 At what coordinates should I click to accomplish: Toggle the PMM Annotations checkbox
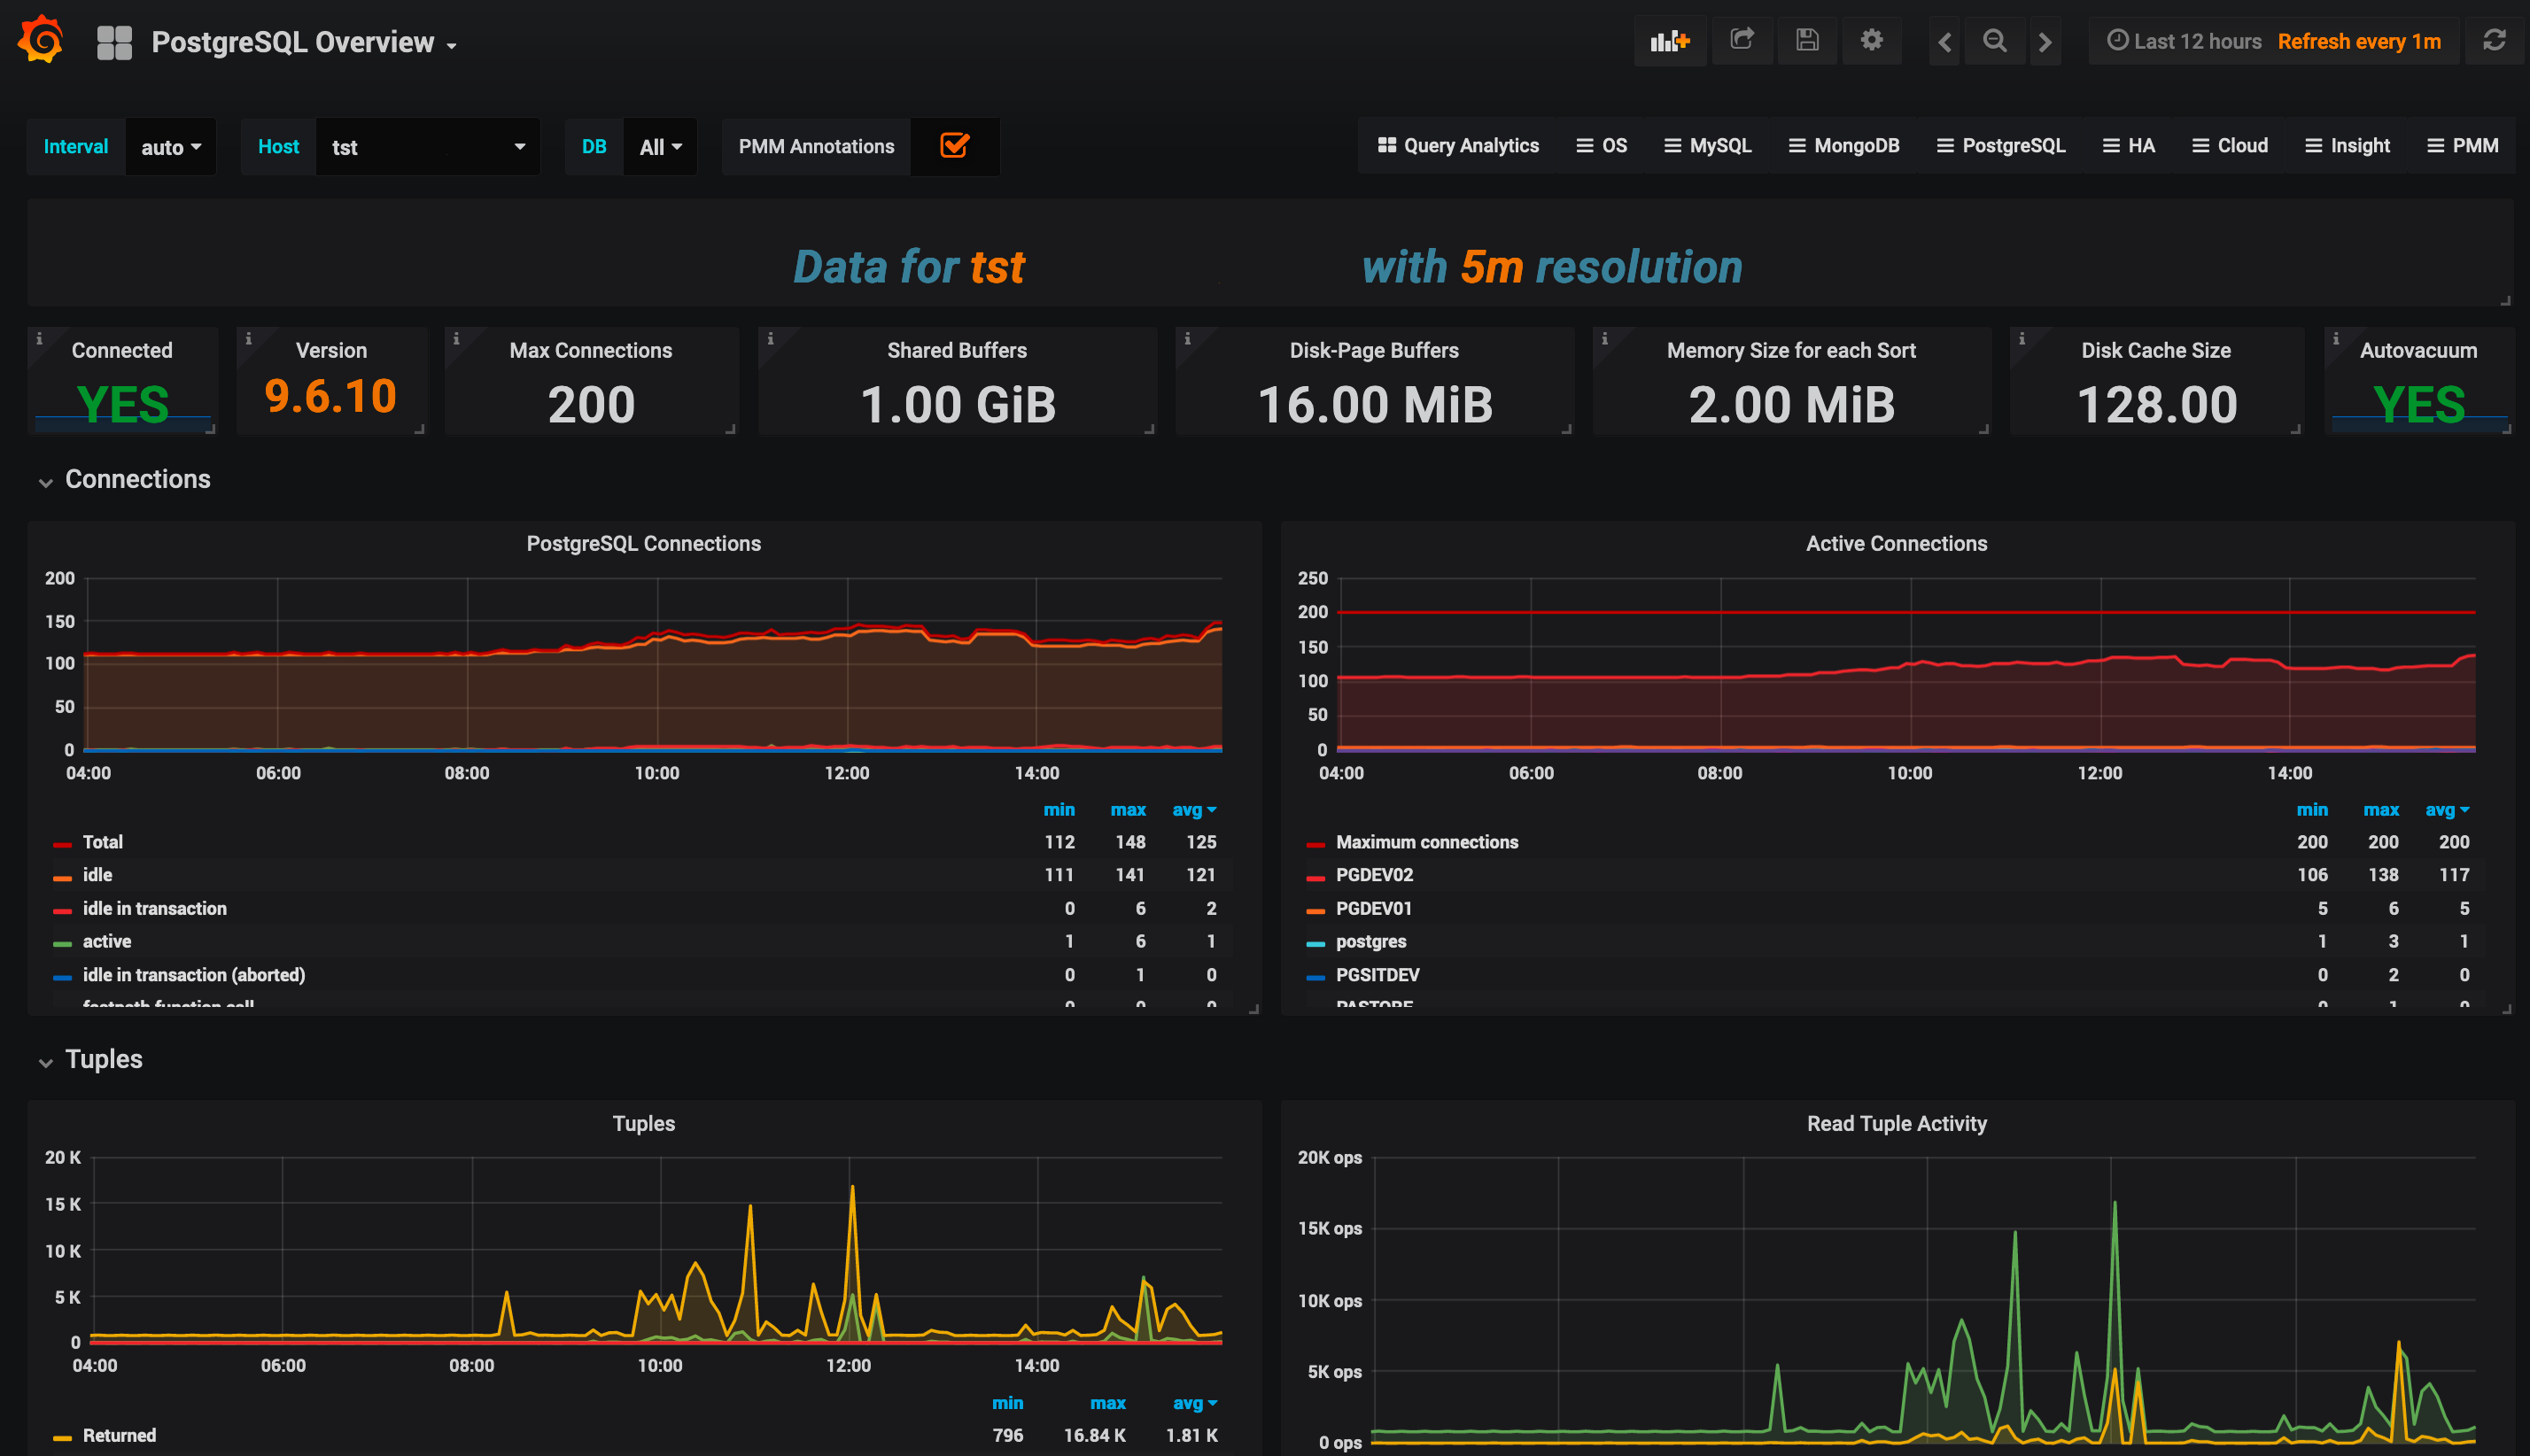(958, 146)
